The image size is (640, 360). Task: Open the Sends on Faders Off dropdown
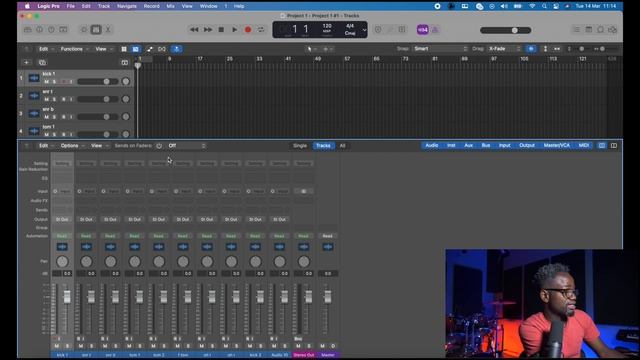(187, 146)
